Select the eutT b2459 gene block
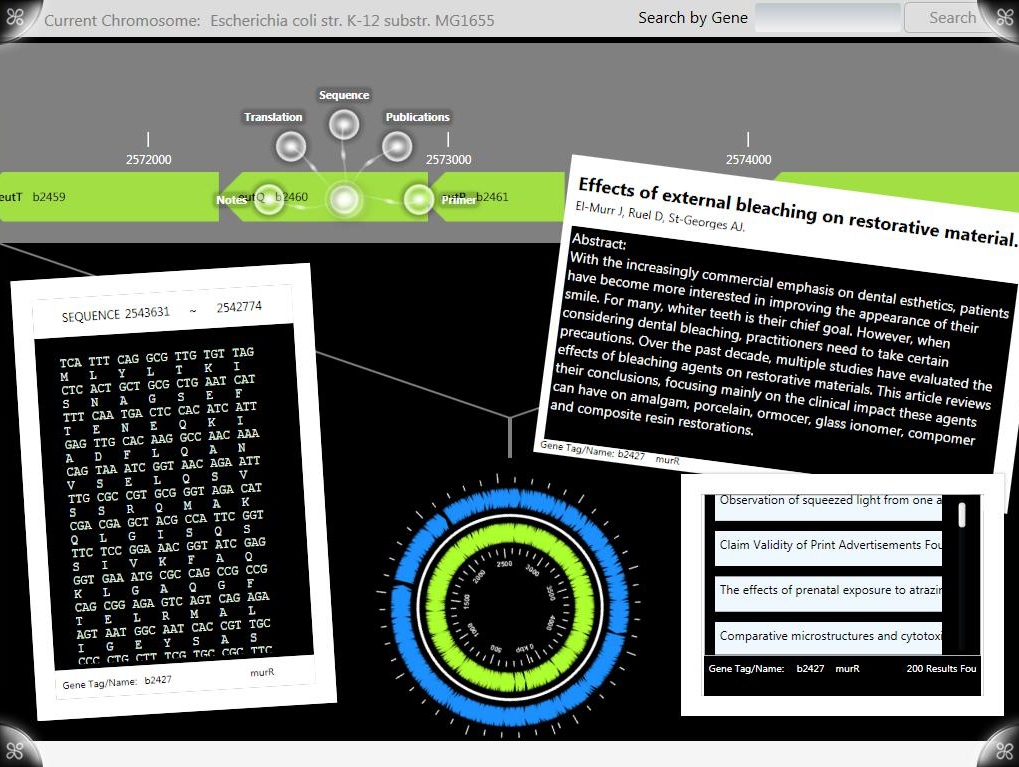This screenshot has height=767, width=1019. click(x=109, y=197)
